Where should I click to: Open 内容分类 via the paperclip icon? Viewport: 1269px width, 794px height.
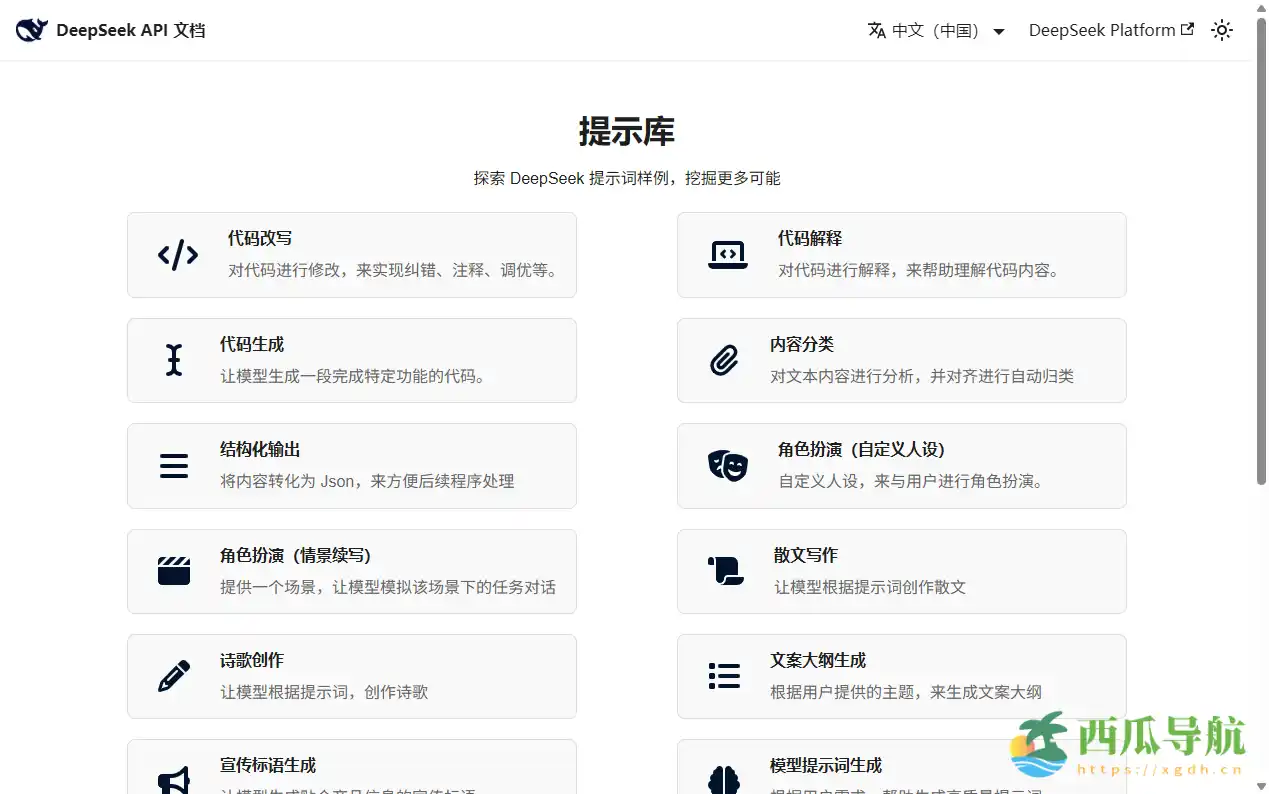(x=727, y=360)
